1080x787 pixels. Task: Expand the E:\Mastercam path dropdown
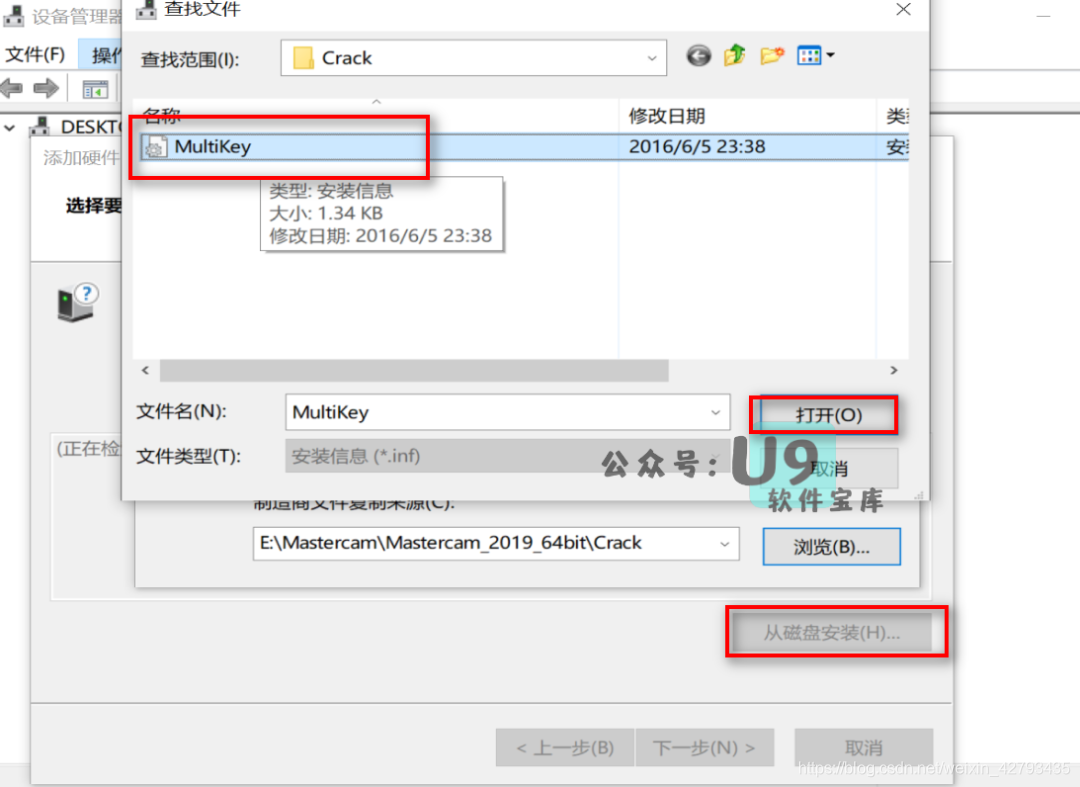[x=724, y=544]
